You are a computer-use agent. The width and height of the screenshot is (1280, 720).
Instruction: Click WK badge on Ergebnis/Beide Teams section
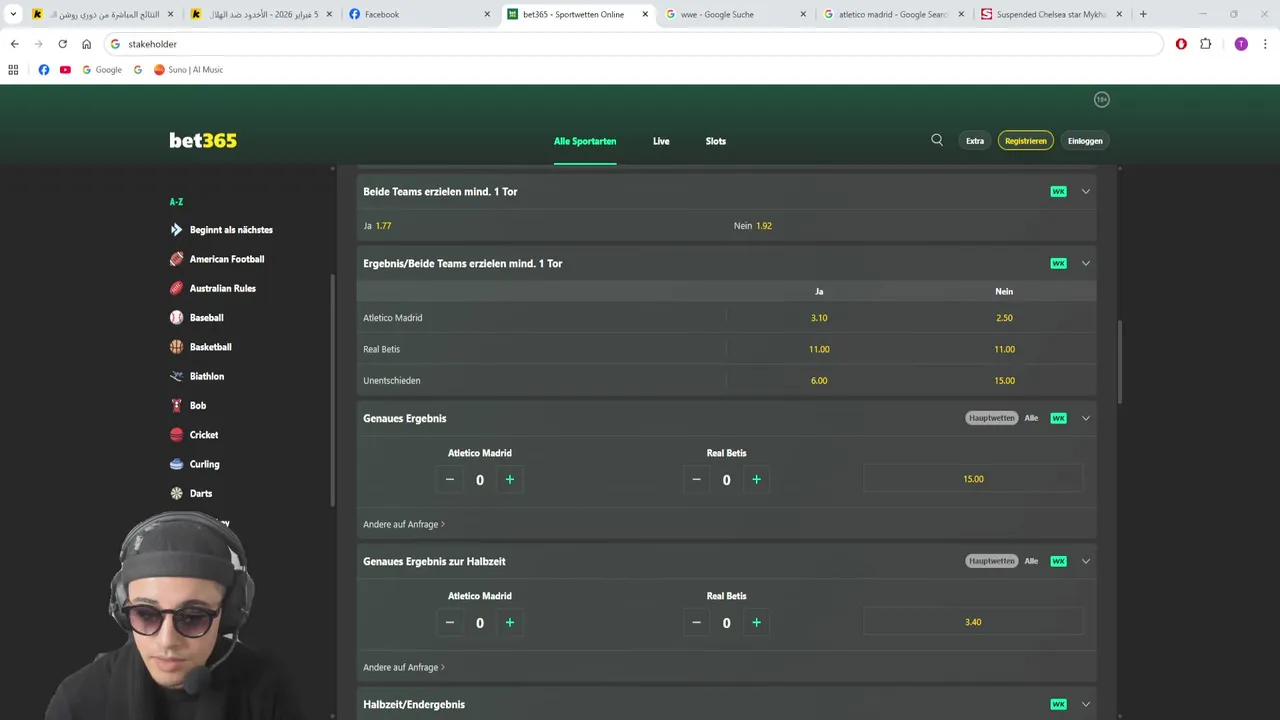[x=1058, y=263]
